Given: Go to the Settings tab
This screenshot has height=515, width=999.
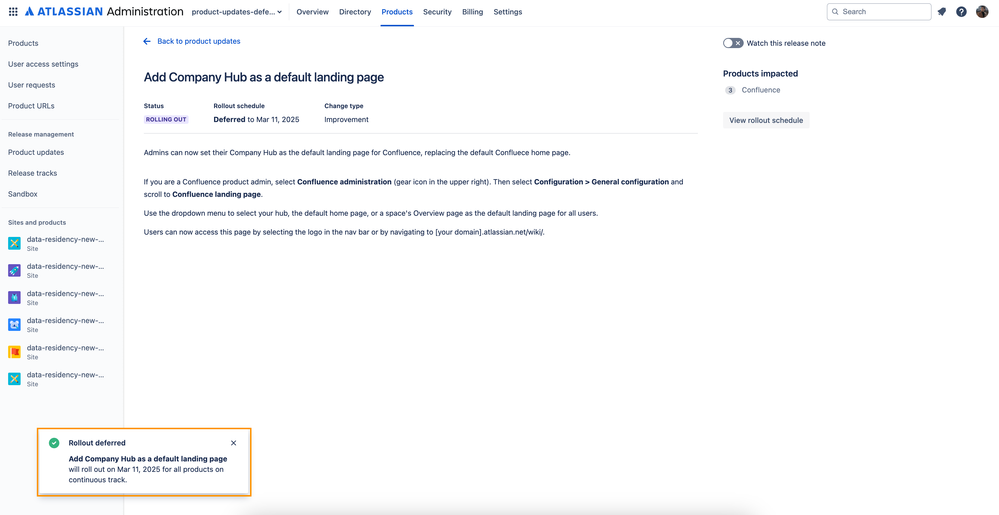Looking at the screenshot, I should (x=508, y=11).
